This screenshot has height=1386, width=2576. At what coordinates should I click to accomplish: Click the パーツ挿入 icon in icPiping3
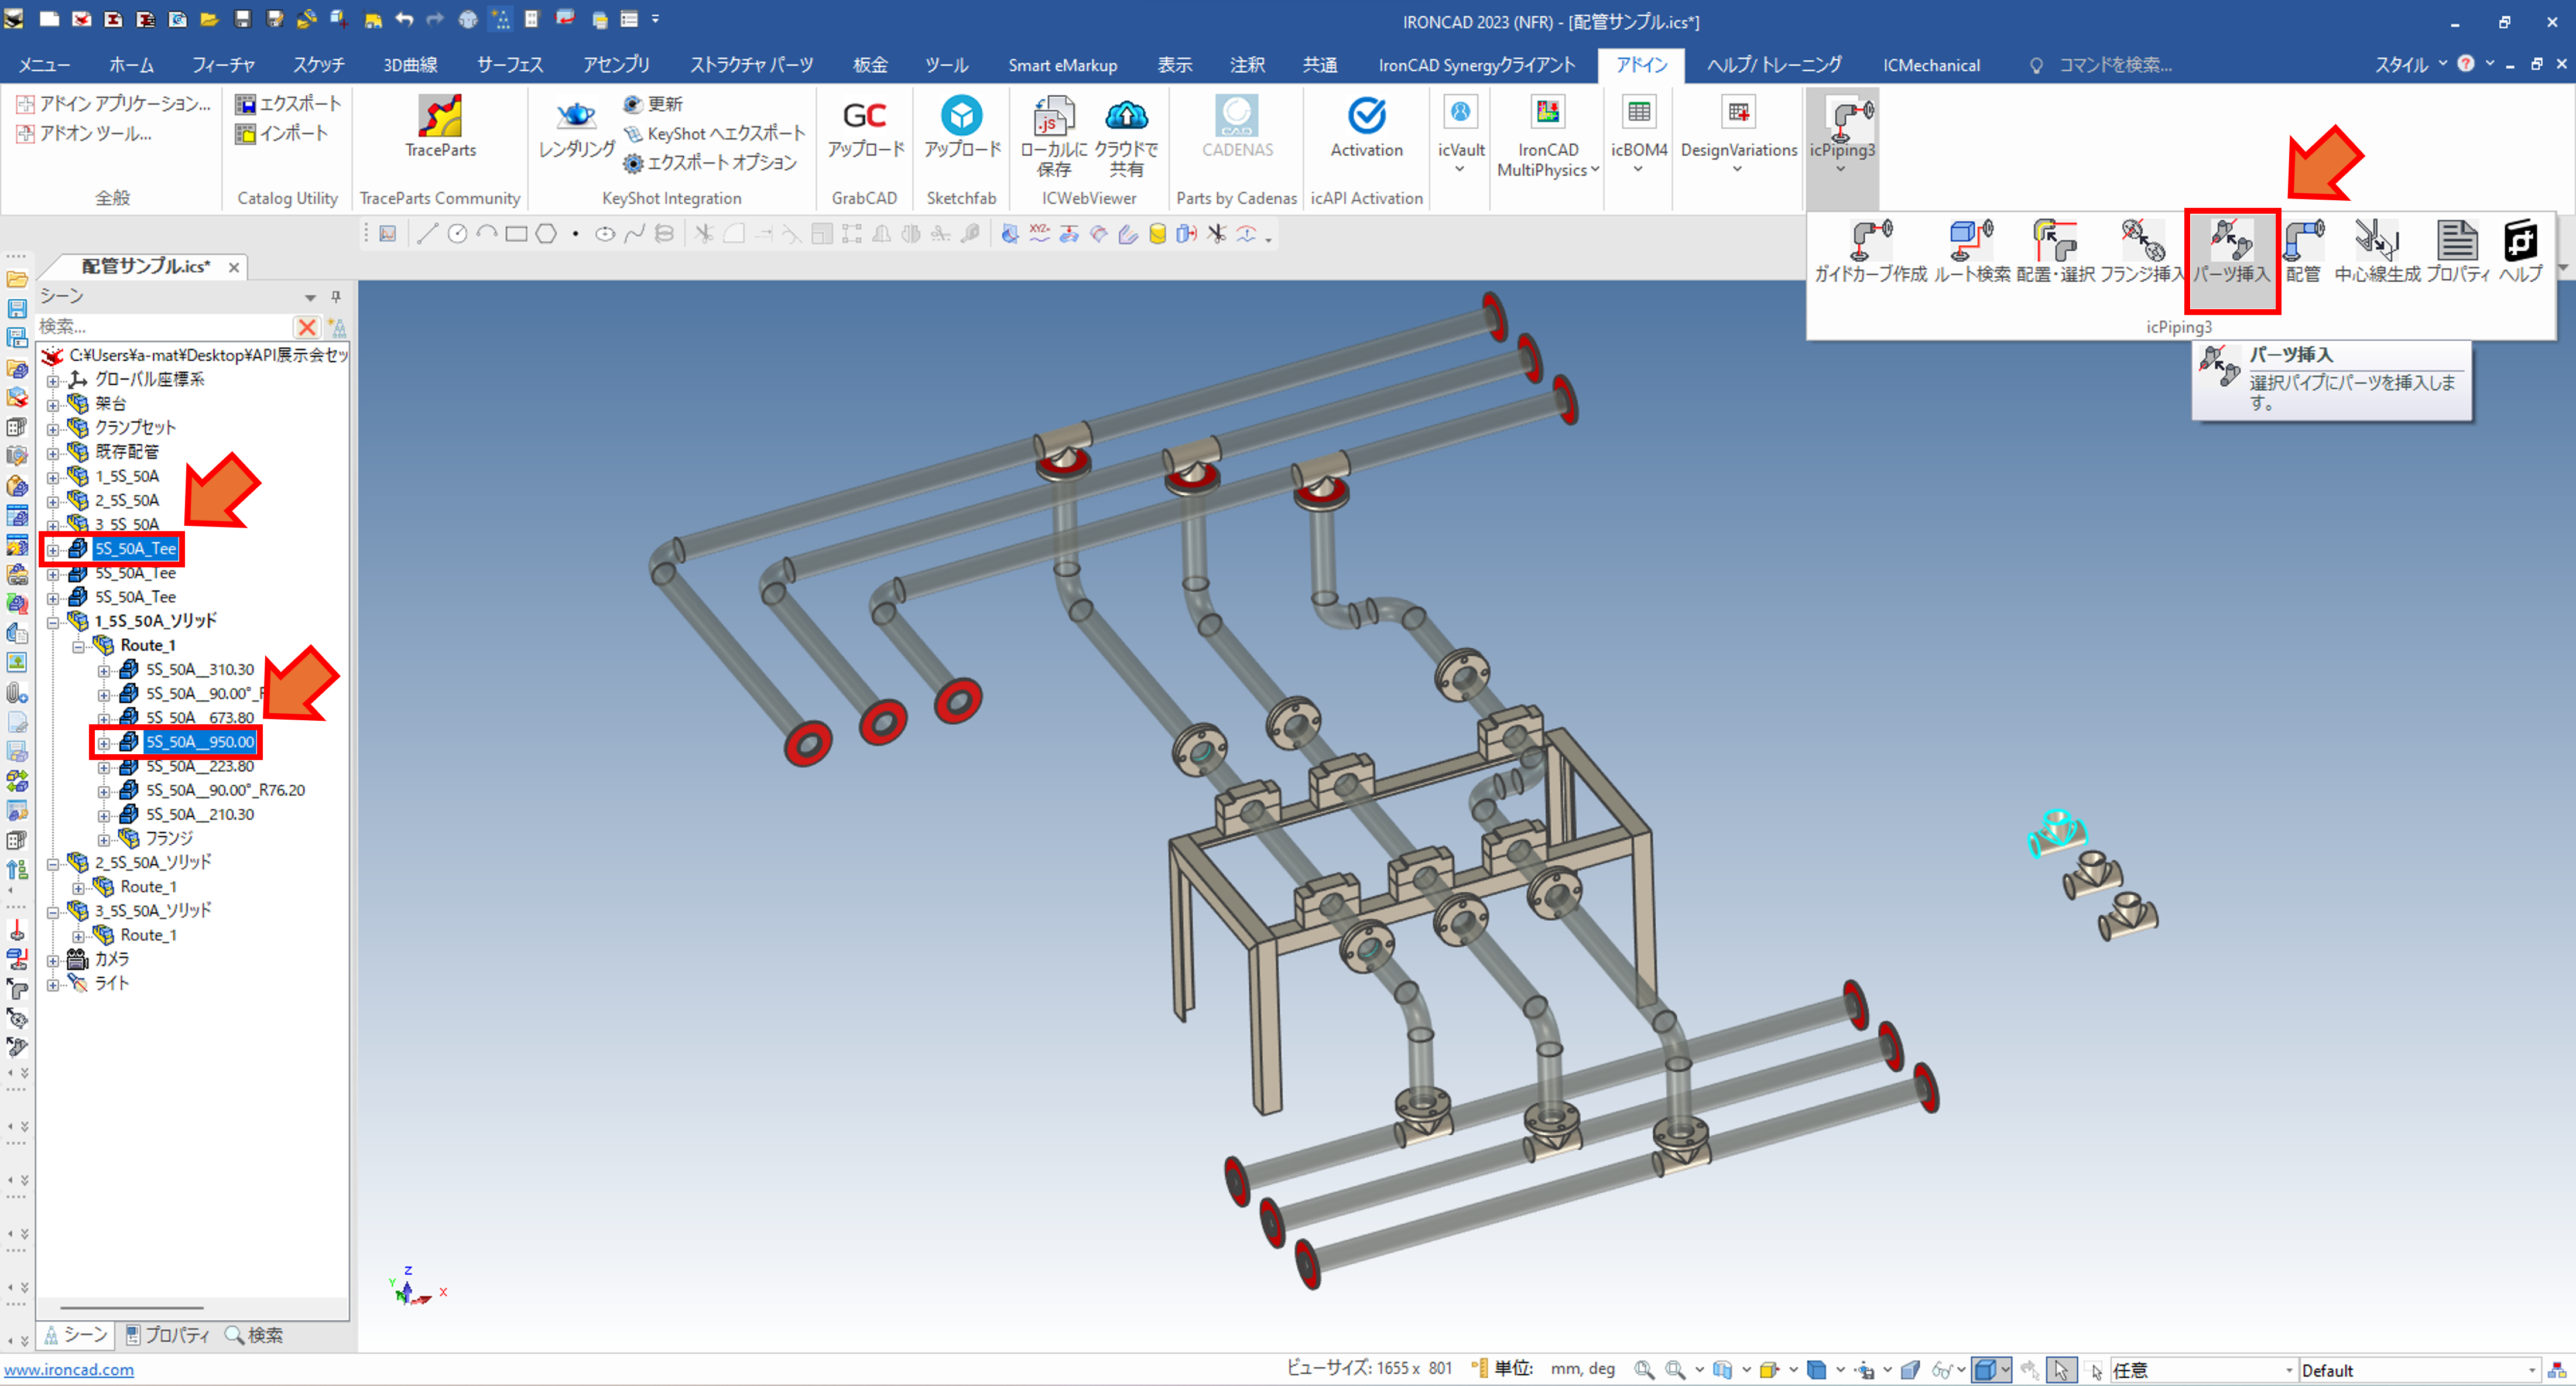pyautogui.click(x=2231, y=241)
